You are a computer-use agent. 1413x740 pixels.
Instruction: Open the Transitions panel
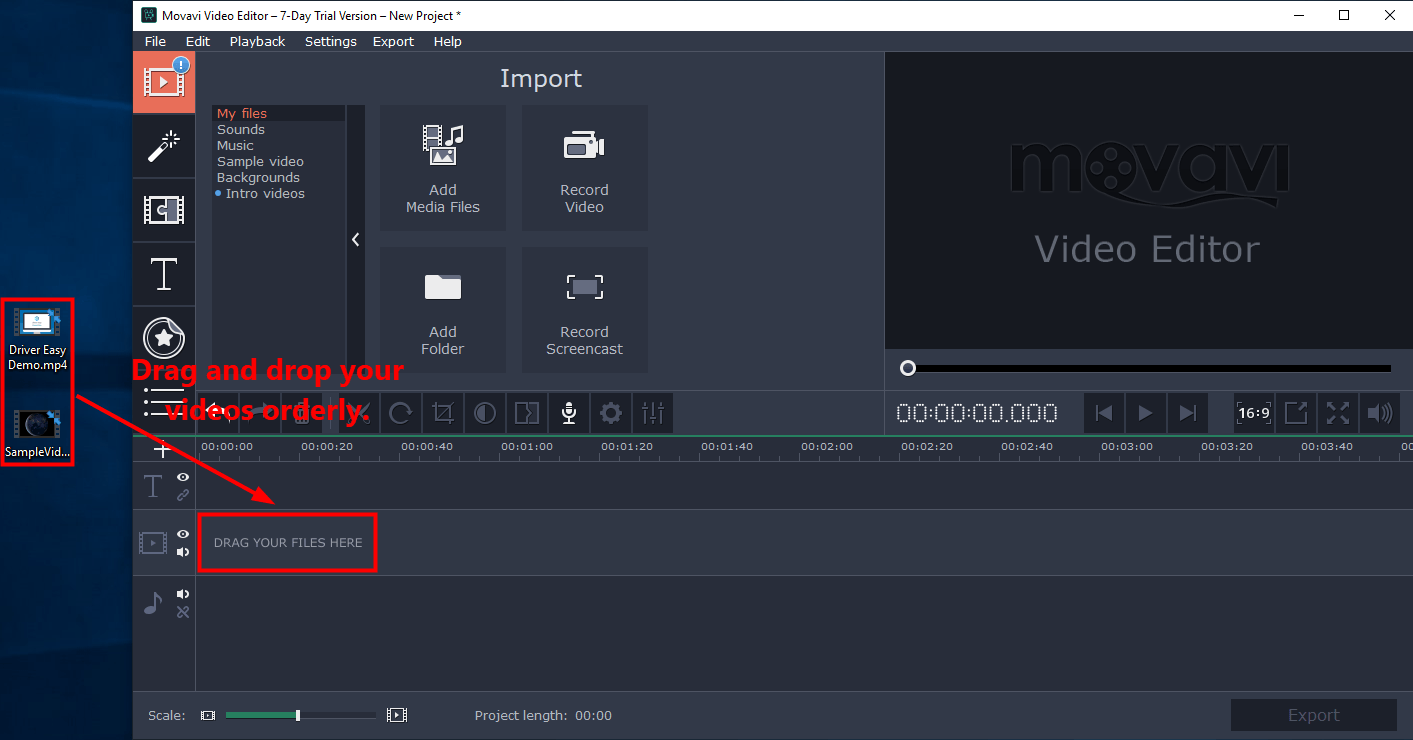[x=164, y=211]
